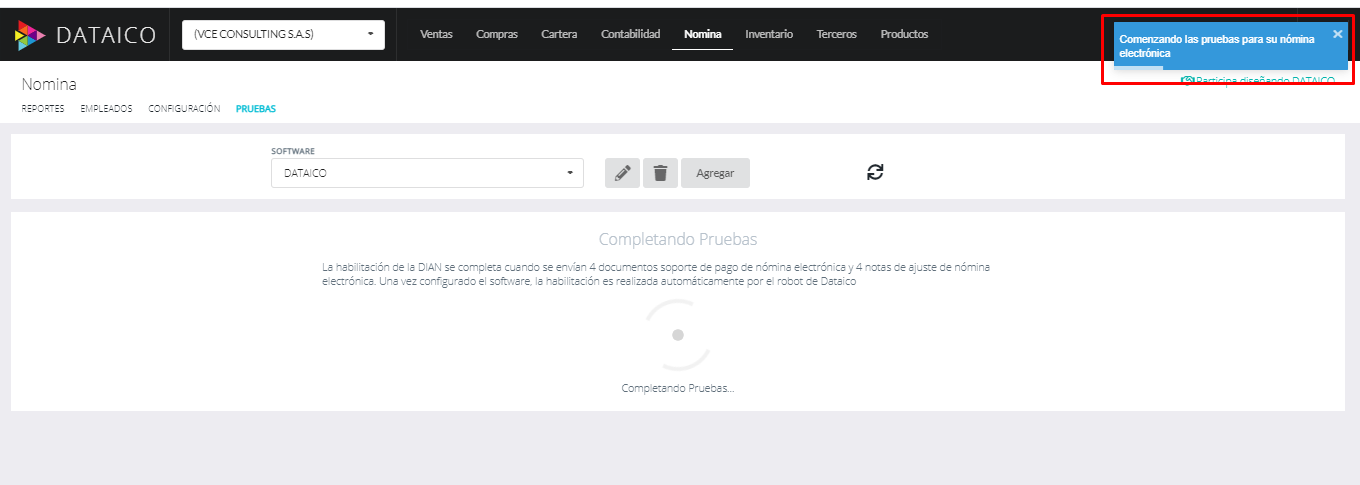1360x485 pixels.
Task: Go to the Productos menu
Action: (904, 34)
